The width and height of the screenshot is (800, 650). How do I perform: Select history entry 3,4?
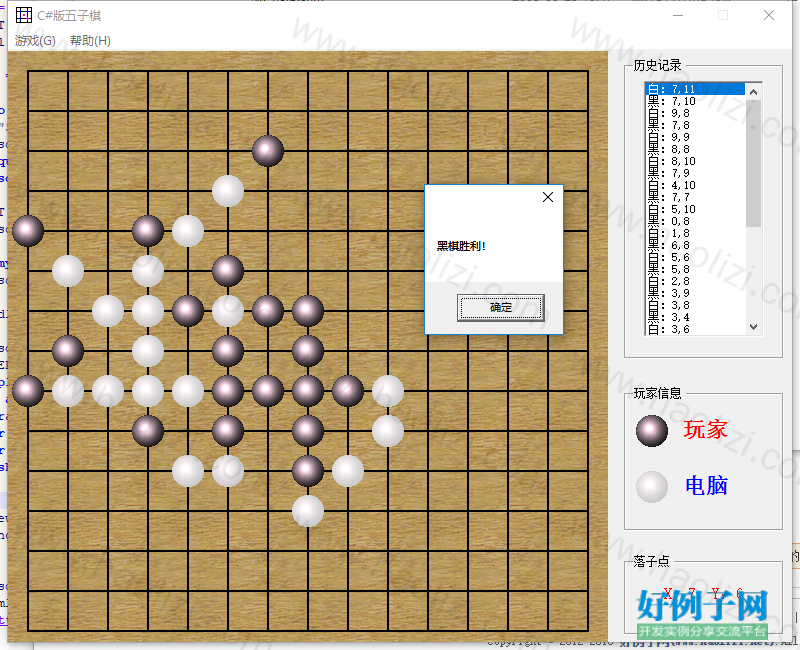[695, 317]
